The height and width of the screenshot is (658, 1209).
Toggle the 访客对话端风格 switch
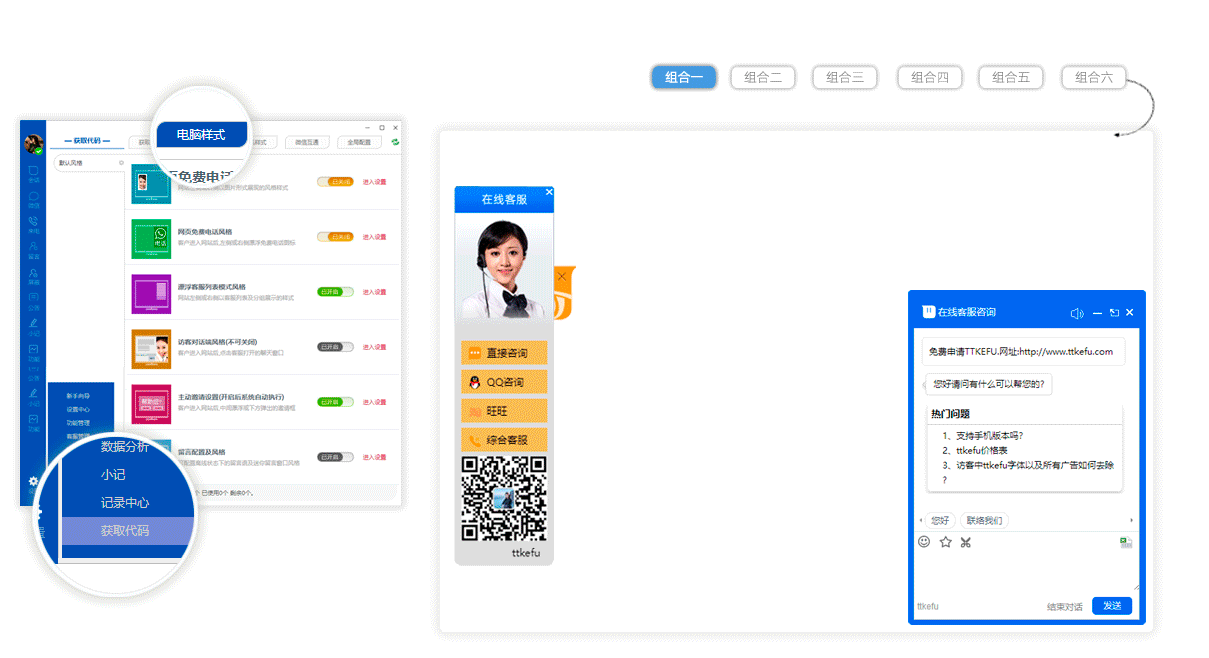pyautogui.click(x=335, y=347)
